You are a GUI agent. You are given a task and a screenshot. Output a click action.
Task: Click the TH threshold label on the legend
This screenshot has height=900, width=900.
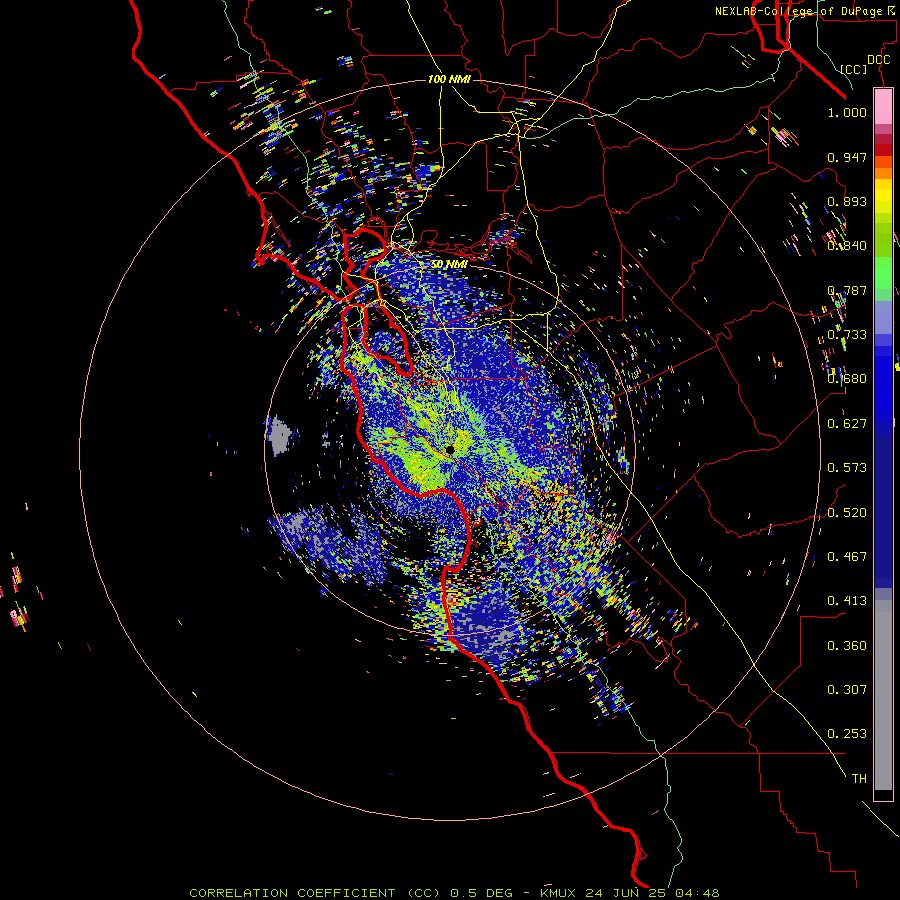click(x=859, y=779)
